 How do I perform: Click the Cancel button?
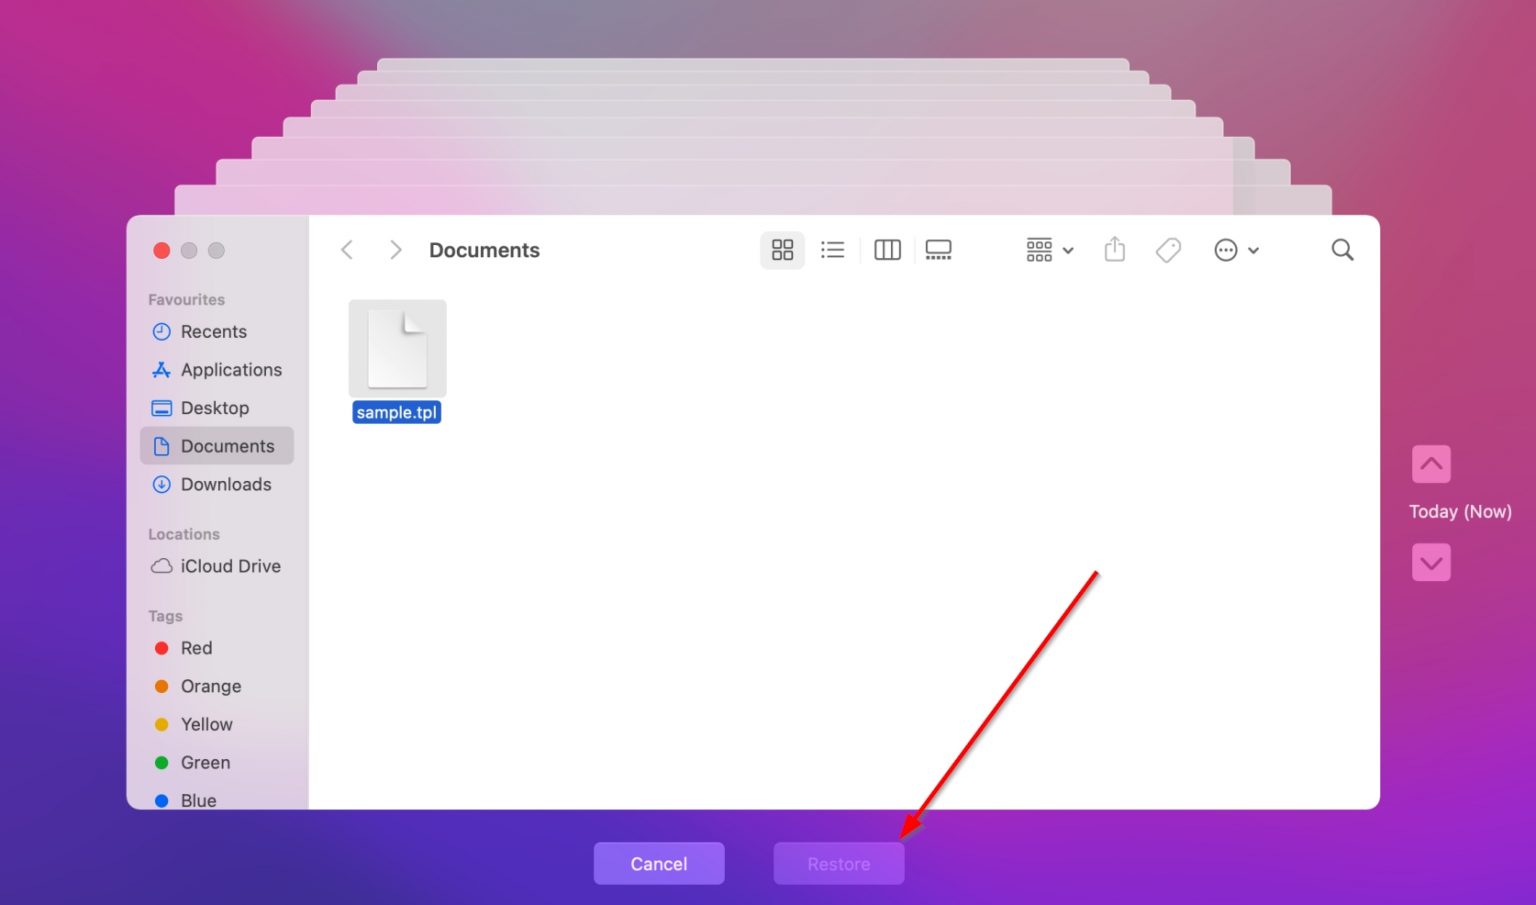(659, 863)
